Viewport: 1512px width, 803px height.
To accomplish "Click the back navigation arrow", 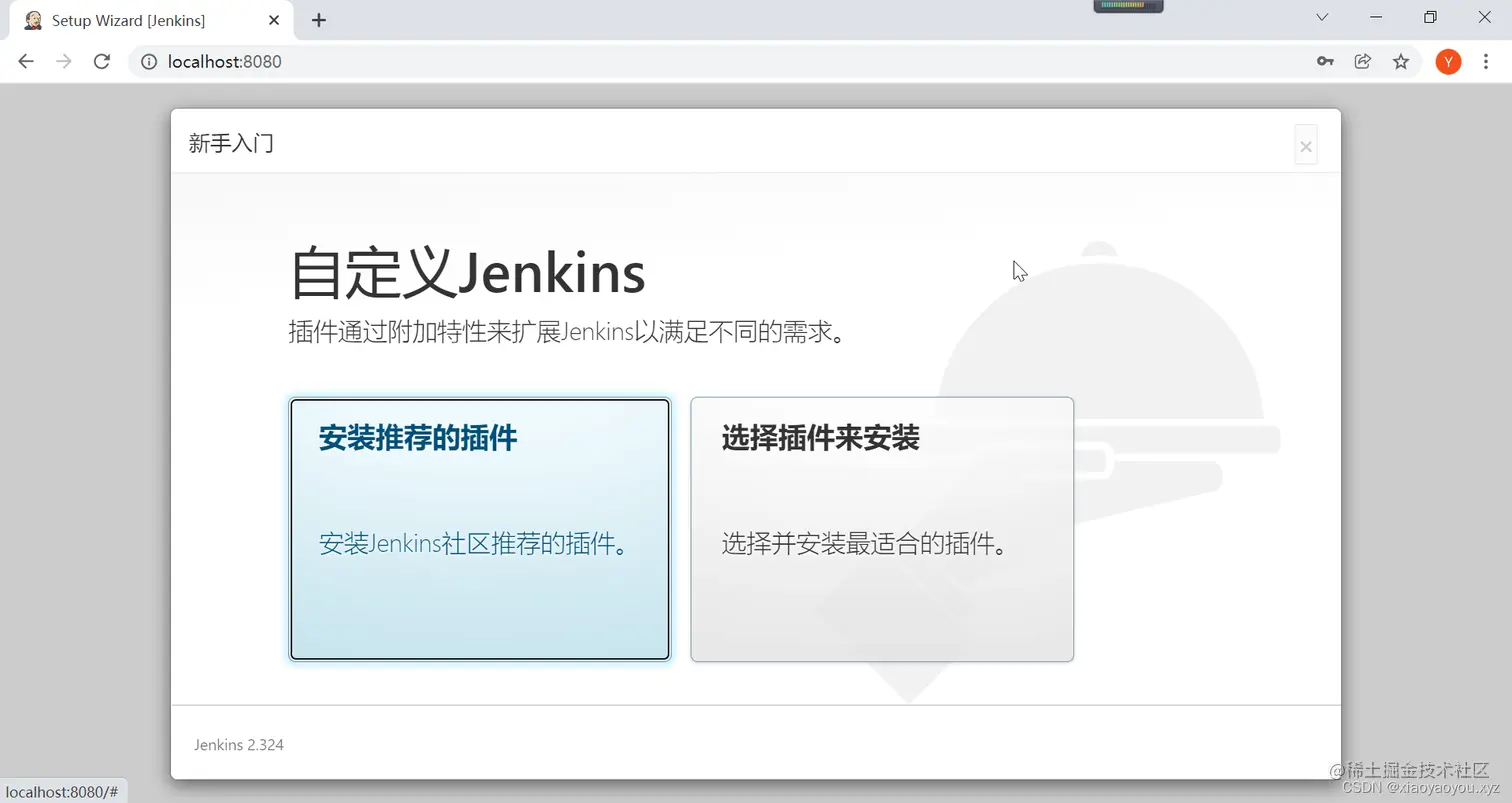I will 25,61.
